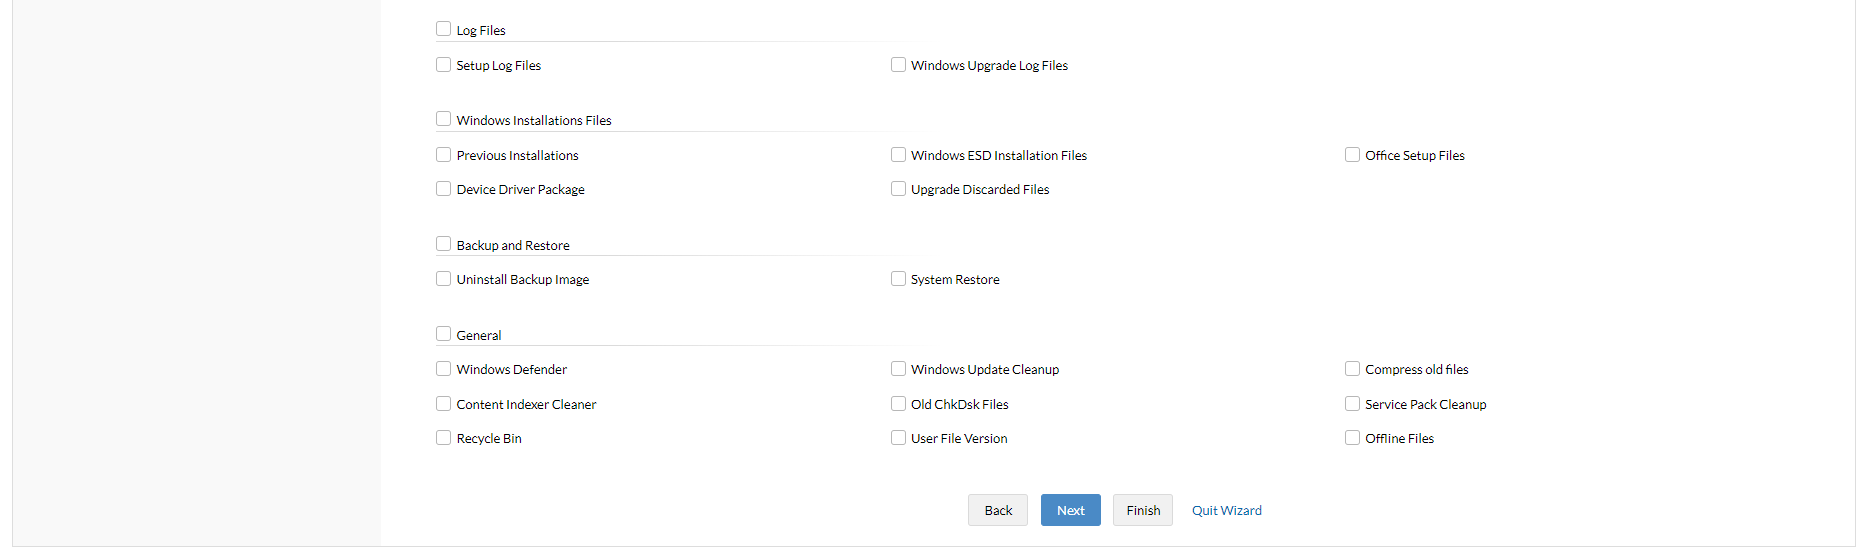This screenshot has width=1872, height=558.
Task: Check Device Driver Package option
Action: click(443, 189)
